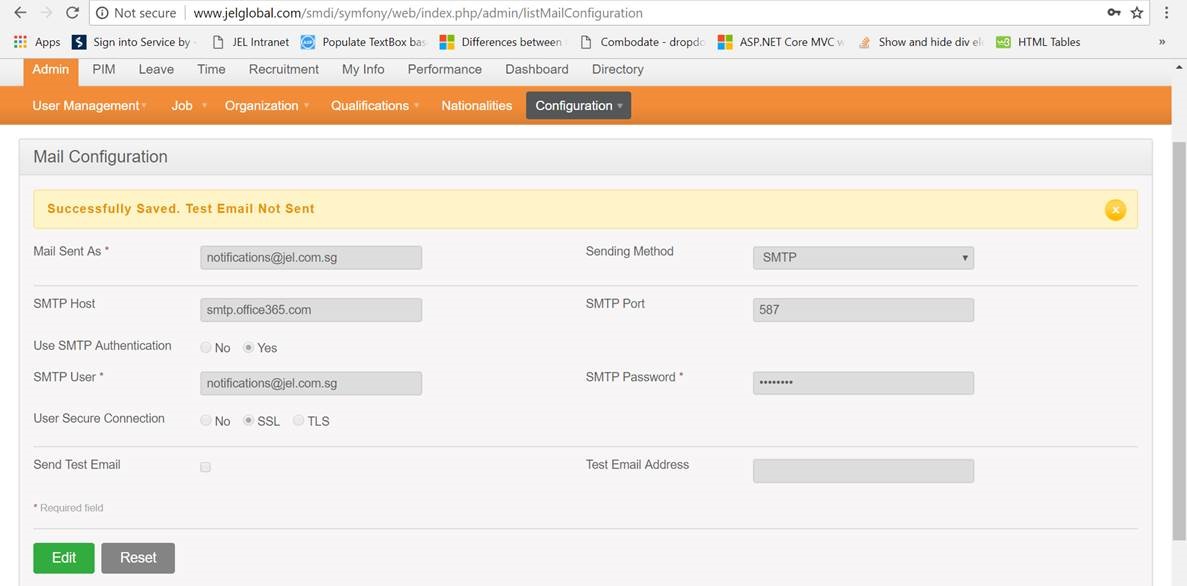Expand the Configuration menu
The height and width of the screenshot is (586, 1187).
click(578, 106)
